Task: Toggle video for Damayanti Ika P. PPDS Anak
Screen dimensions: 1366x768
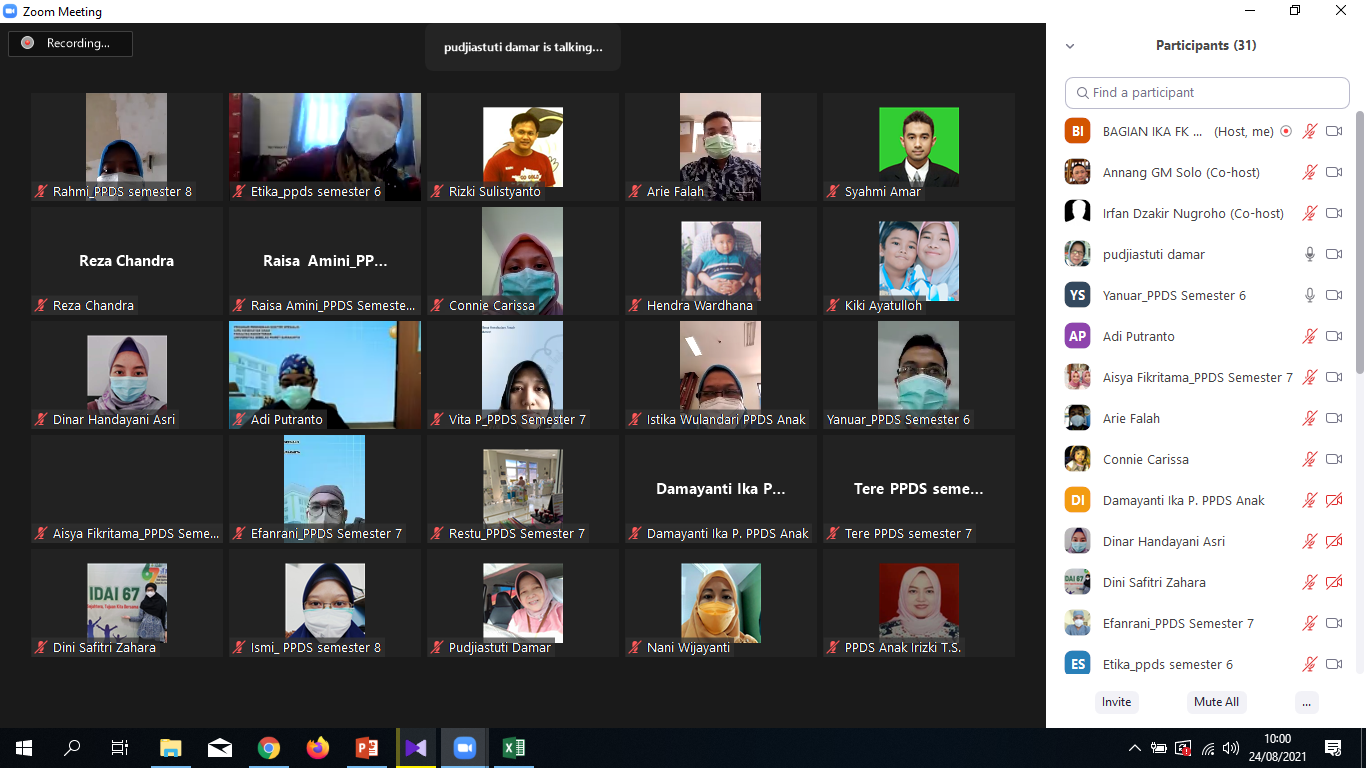Action: [x=1333, y=500]
